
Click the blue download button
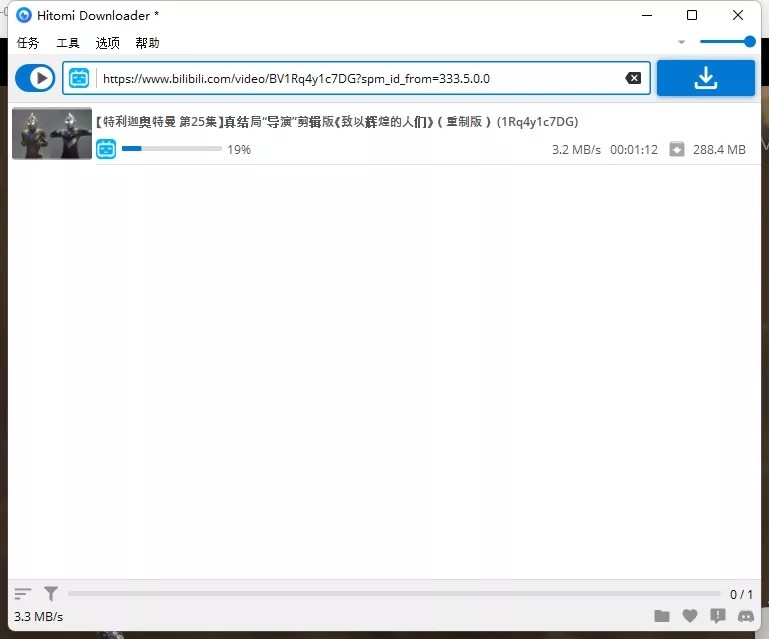click(705, 78)
